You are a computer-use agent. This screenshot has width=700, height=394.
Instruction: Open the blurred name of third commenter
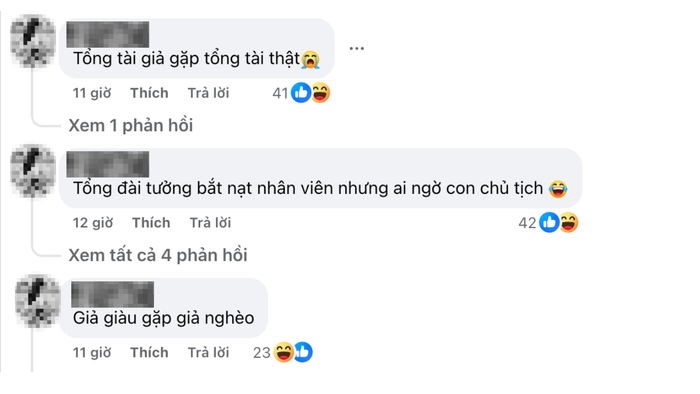(112, 294)
